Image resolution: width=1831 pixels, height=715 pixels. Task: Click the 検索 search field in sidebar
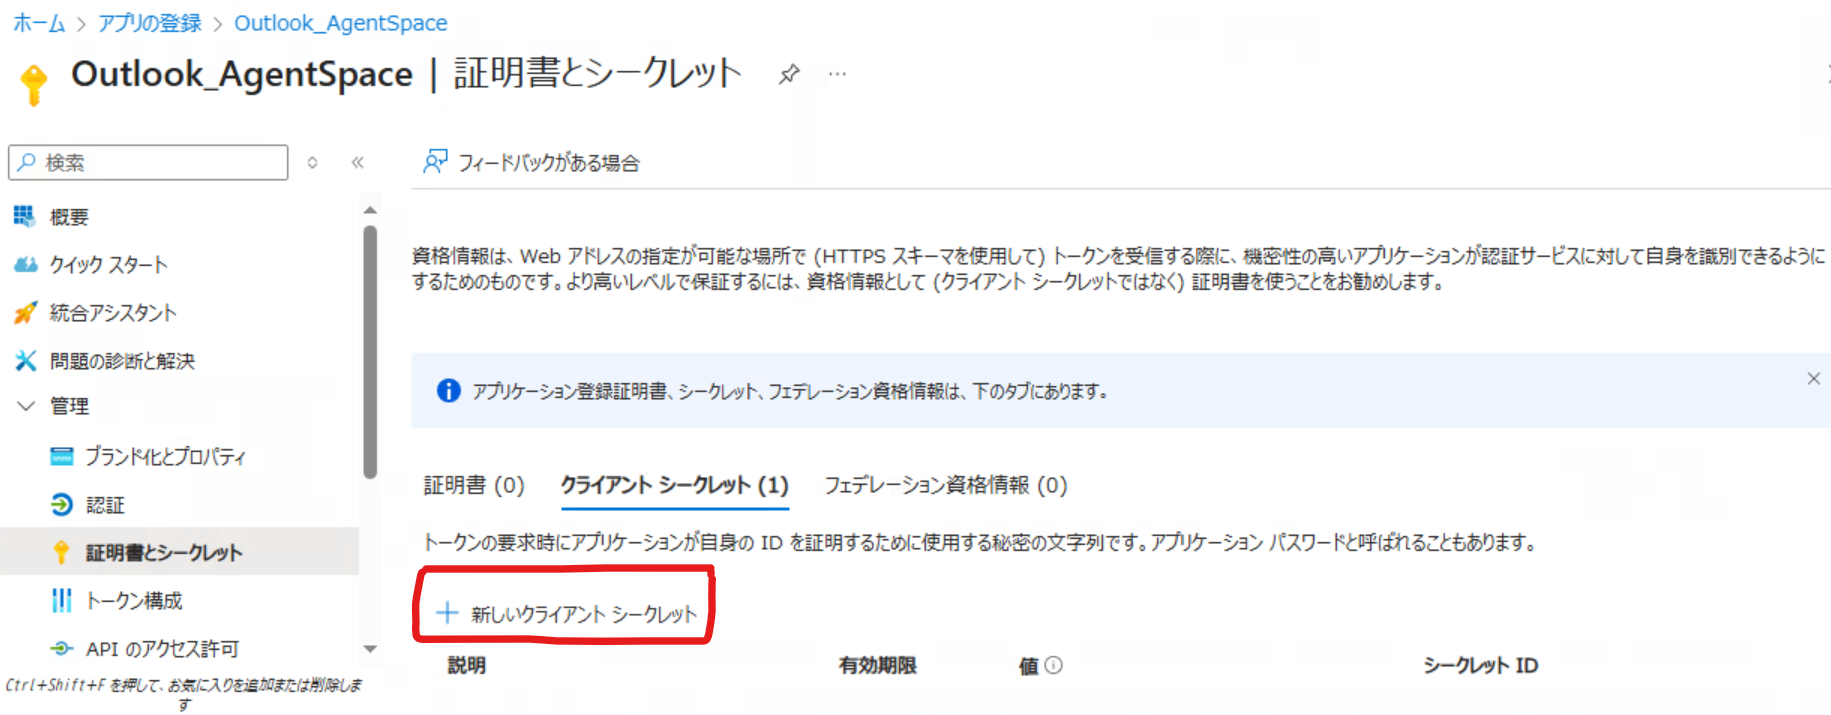point(148,162)
